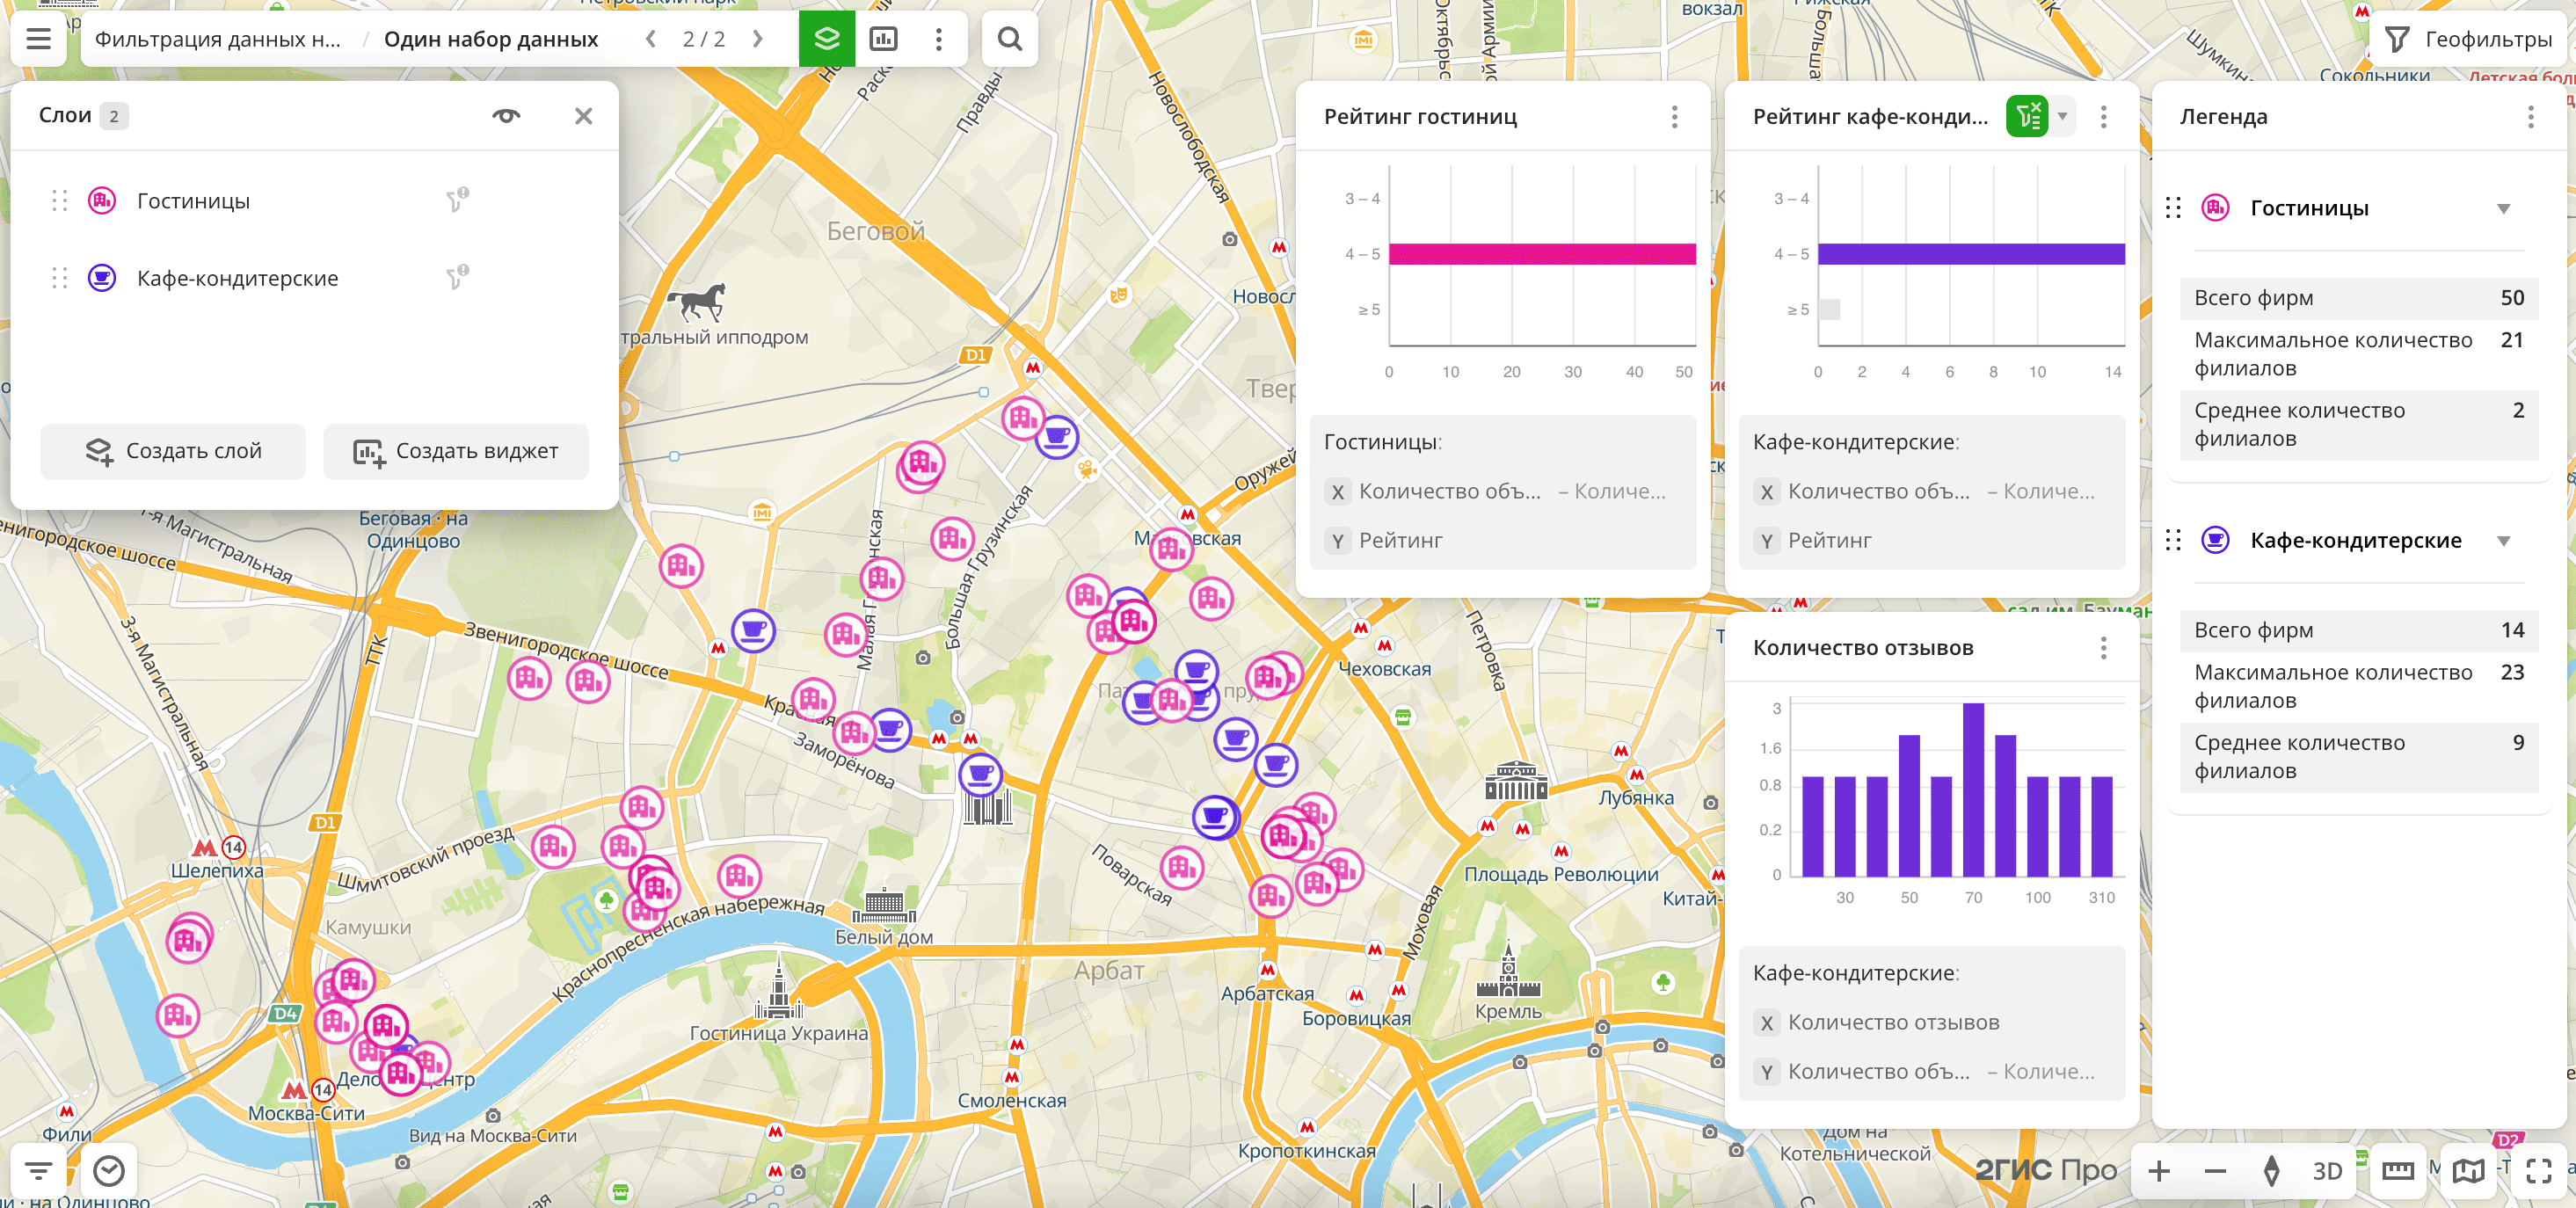Open the dashboard widgets icon
Viewport: 2576px width, 1208px height.
point(883,39)
